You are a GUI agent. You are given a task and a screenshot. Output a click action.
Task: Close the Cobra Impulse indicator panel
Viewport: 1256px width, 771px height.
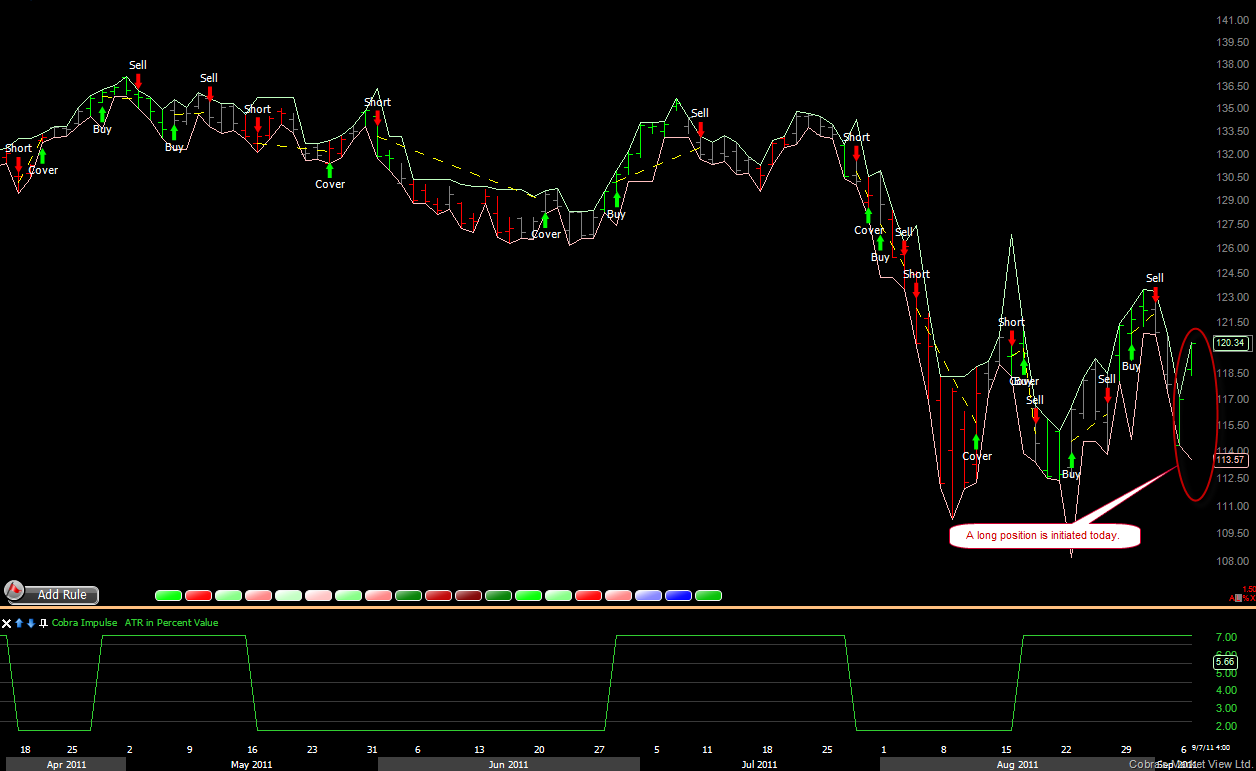pos(7,623)
